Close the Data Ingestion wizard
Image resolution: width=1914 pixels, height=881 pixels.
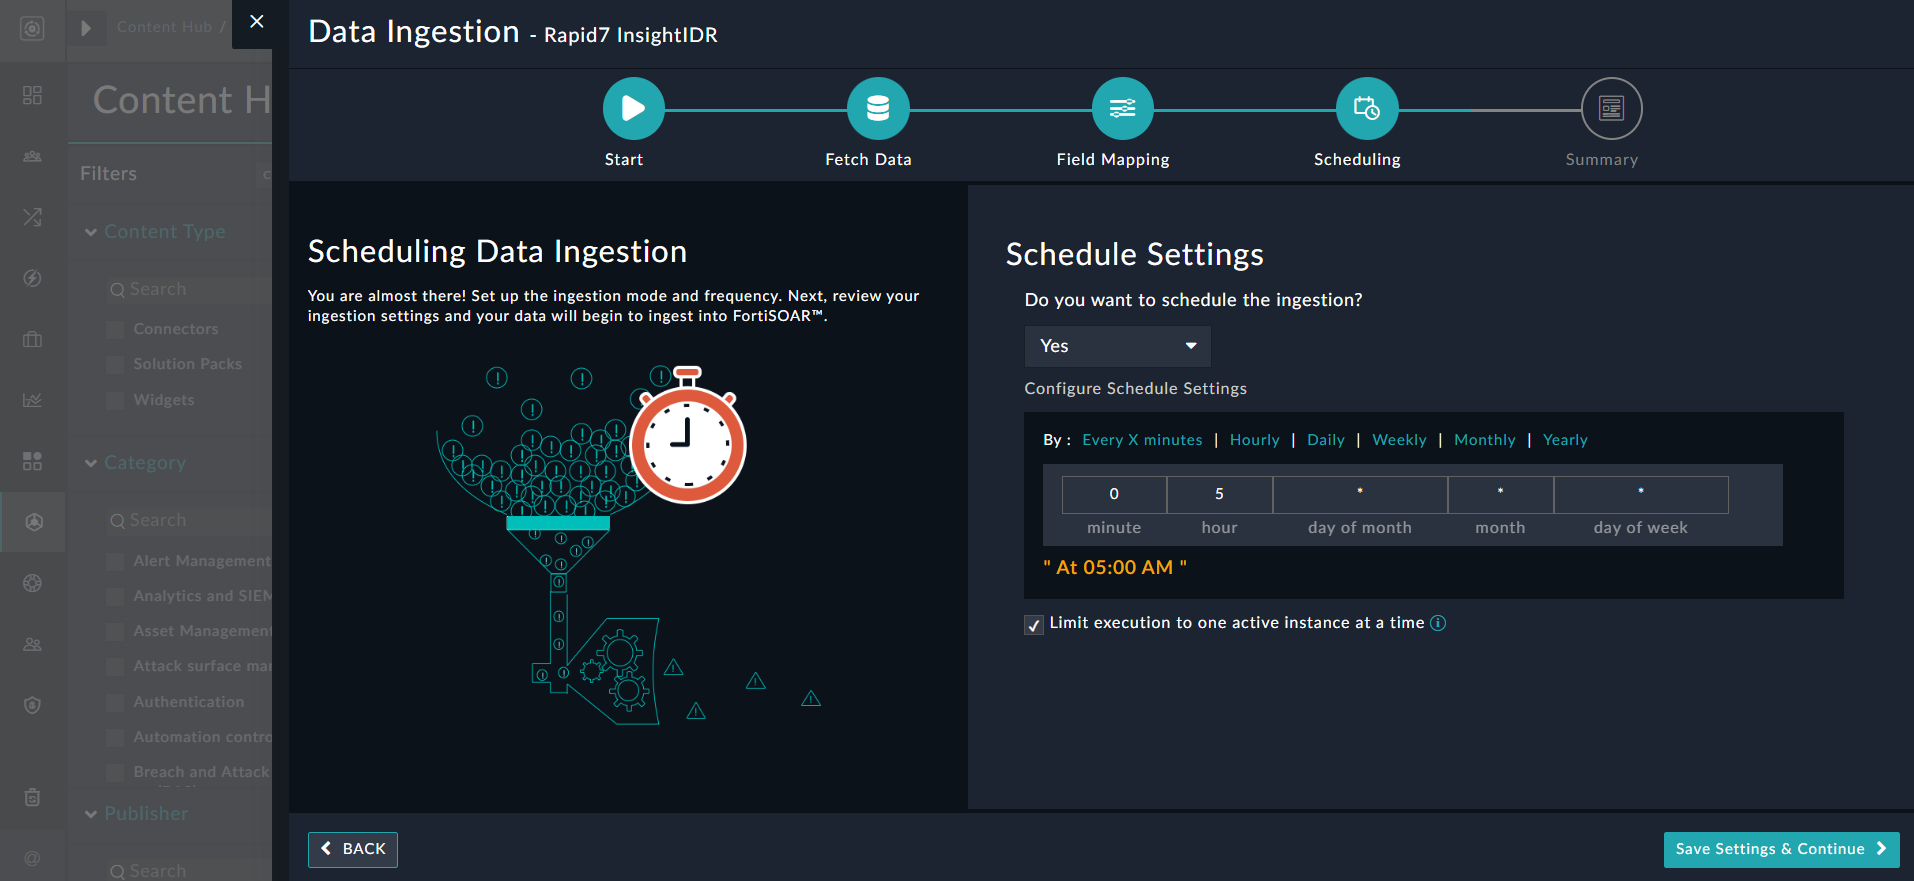pyautogui.click(x=257, y=22)
